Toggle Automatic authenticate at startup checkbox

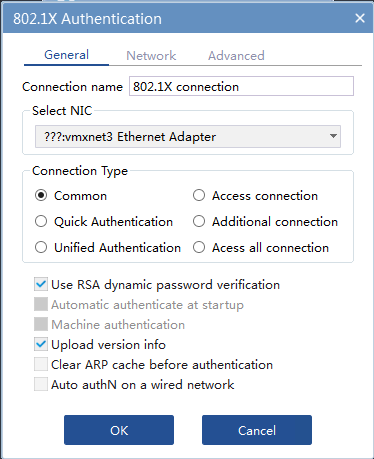click(41, 304)
